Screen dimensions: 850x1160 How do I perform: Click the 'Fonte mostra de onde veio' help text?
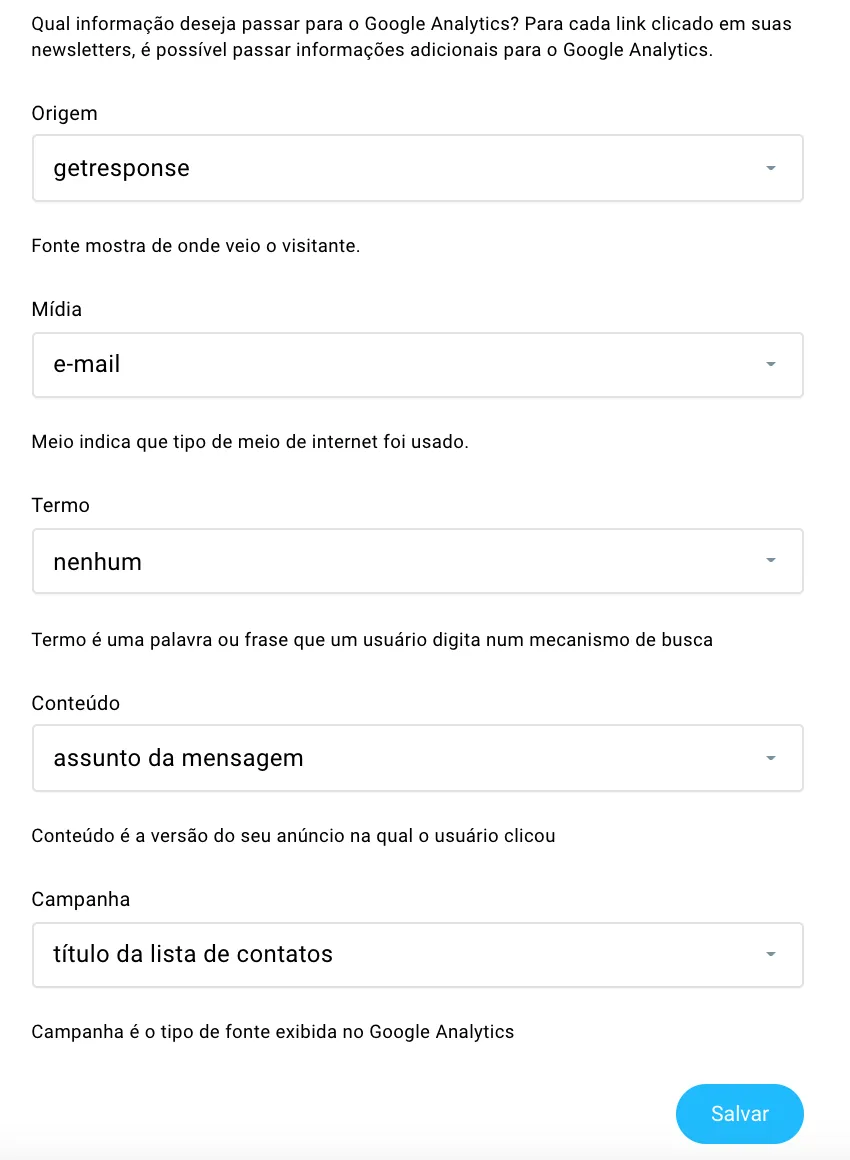coord(195,246)
